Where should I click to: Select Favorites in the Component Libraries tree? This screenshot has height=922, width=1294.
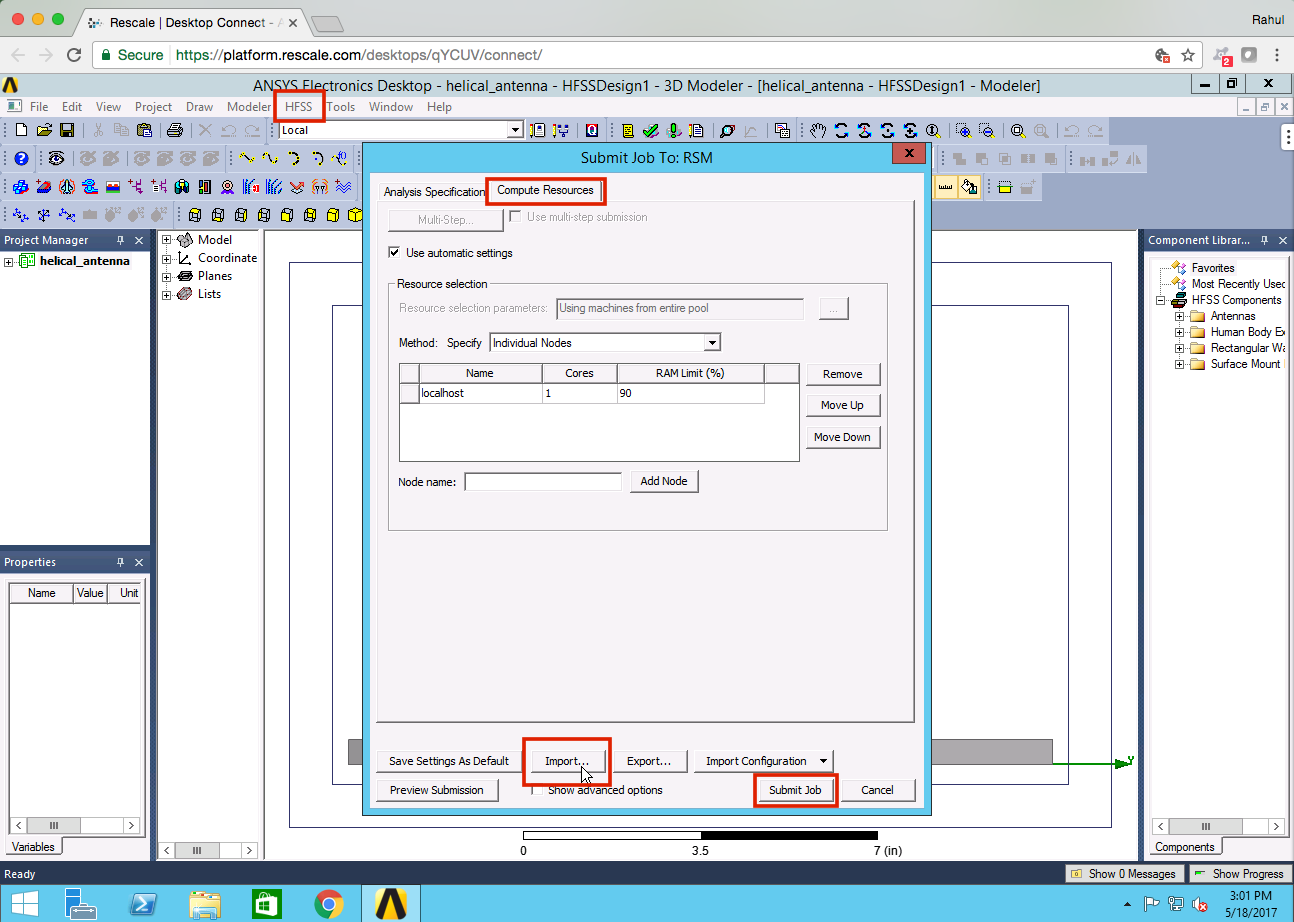[1213, 268]
